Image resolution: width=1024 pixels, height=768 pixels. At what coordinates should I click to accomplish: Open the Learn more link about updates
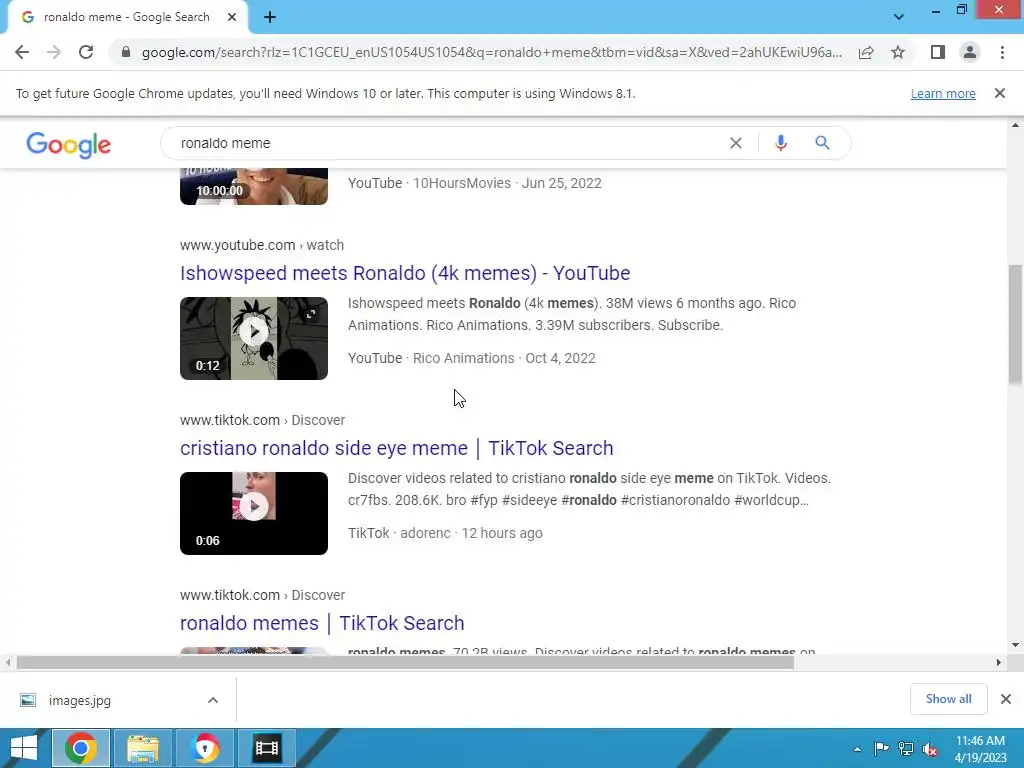943,93
